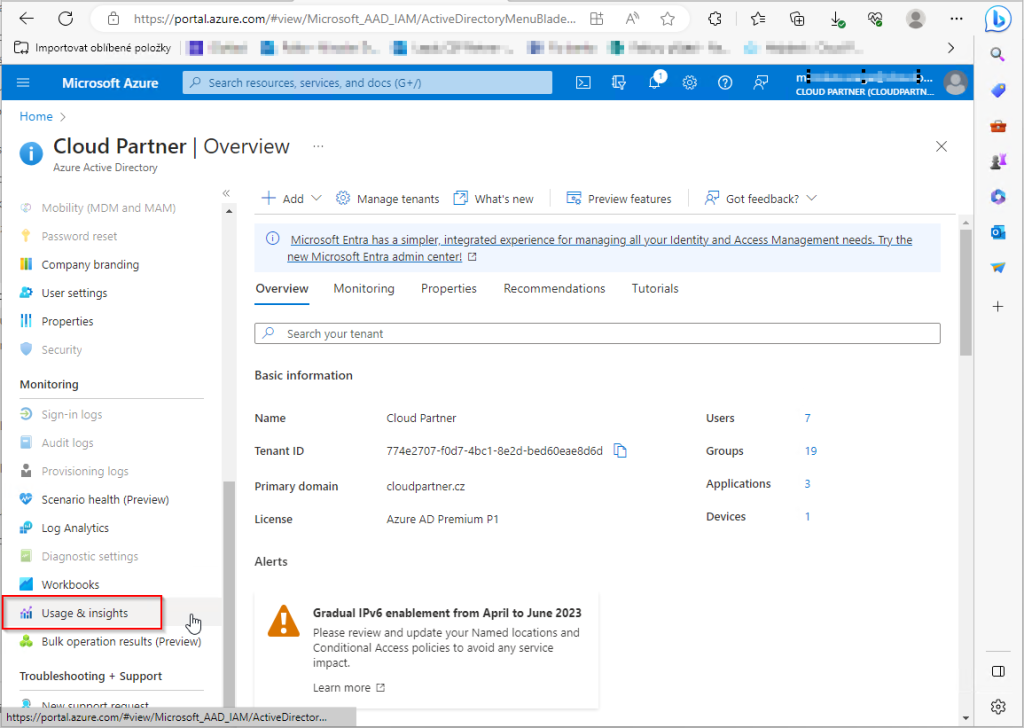Image resolution: width=1024 pixels, height=728 pixels.
Task: Launch Cloud Shell from the top bar
Action: click(x=583, y=83)
